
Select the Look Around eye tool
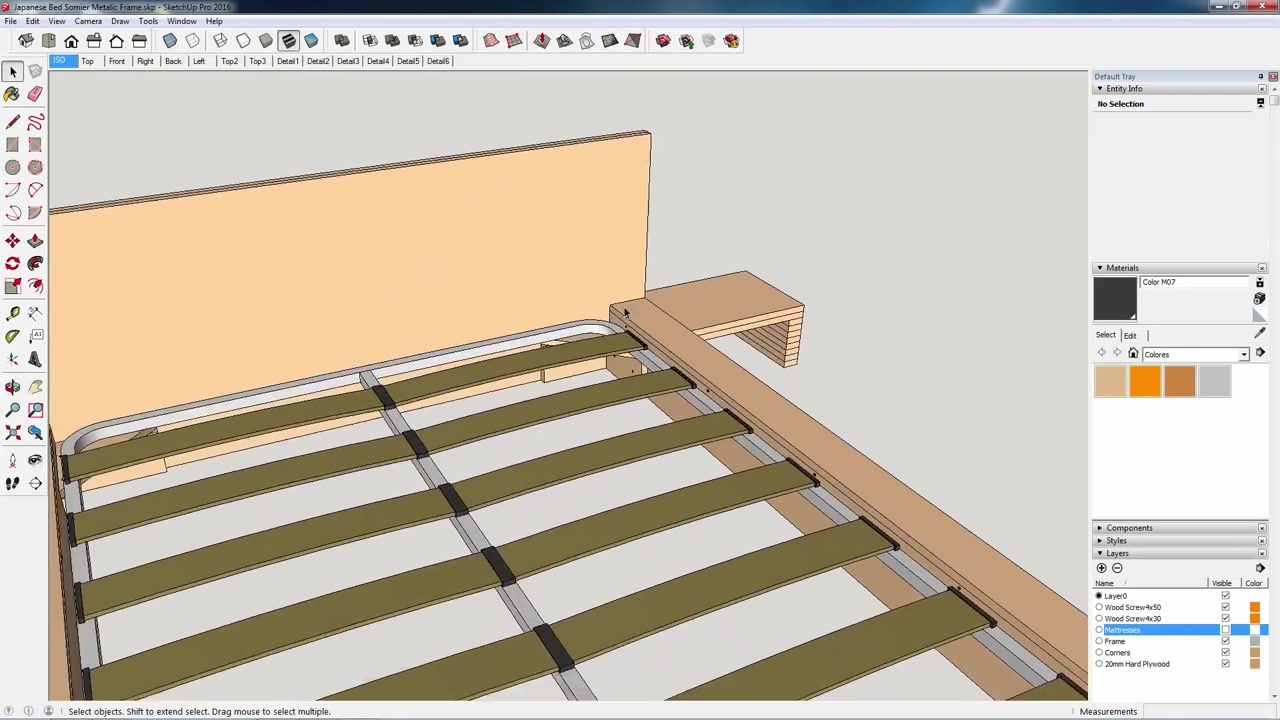[x=35, y=461]
